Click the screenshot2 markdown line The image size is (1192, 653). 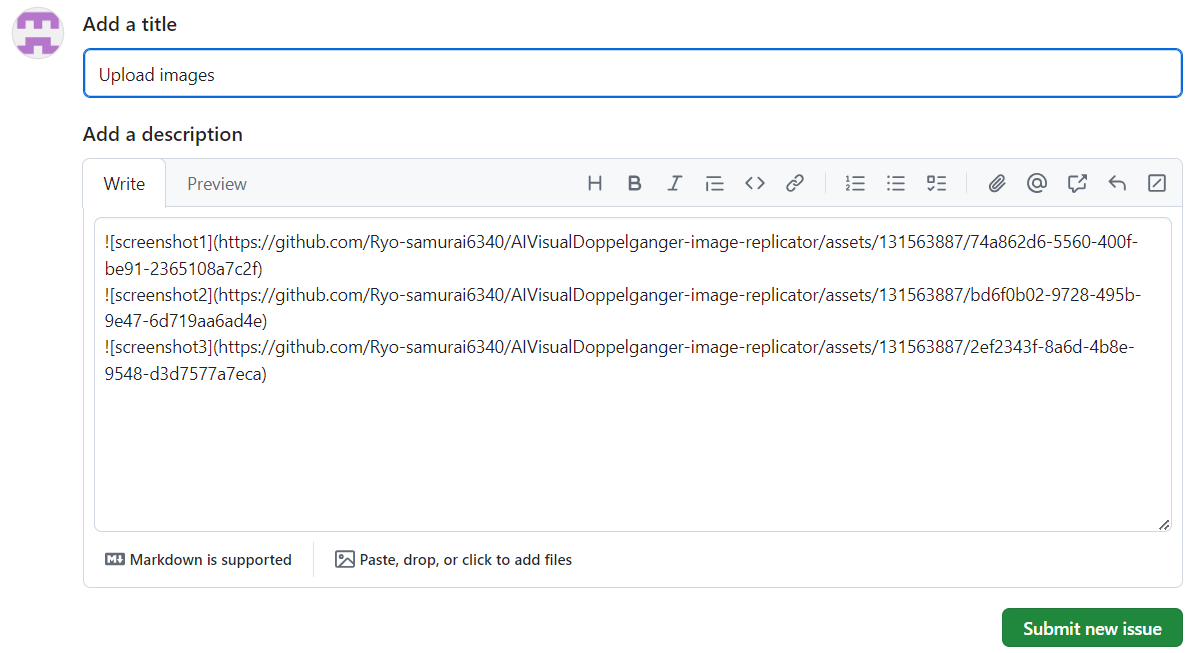623,308
